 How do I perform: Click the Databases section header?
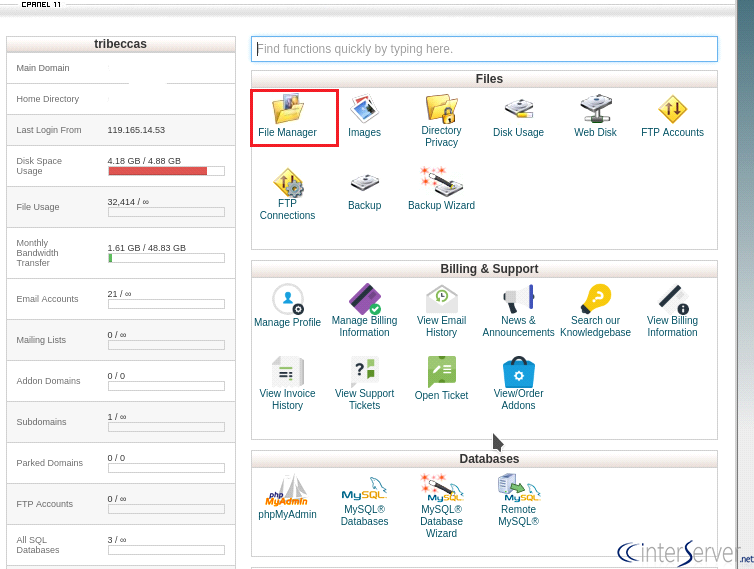pyautogui.click(x=484, y=459)
